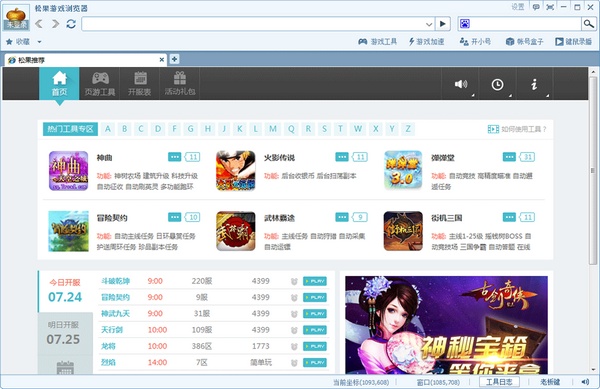Click the alarm reminder icon for 烈焰
This screenshot has height=389, width=600.
coord(294,363)
